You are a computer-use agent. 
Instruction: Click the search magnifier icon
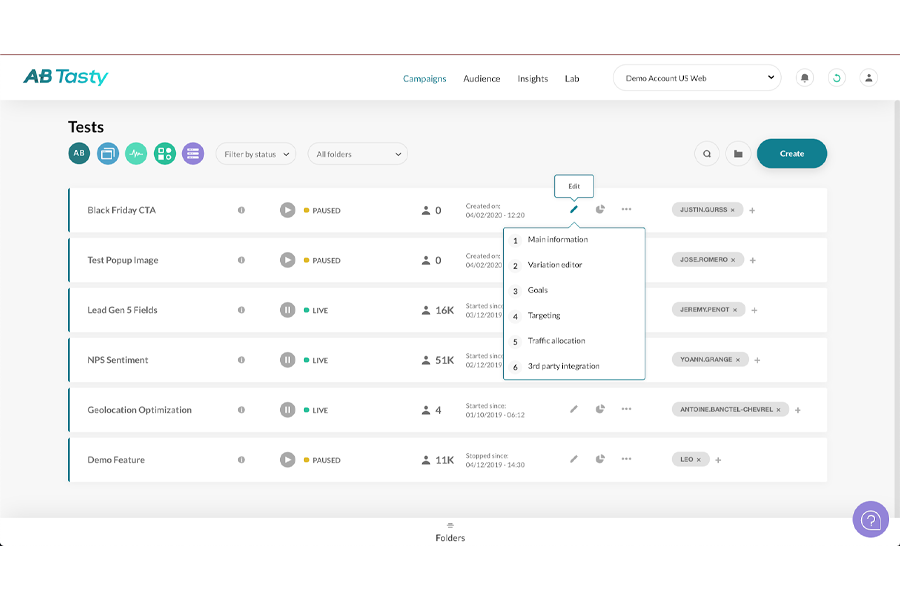(x=707, y=154)
